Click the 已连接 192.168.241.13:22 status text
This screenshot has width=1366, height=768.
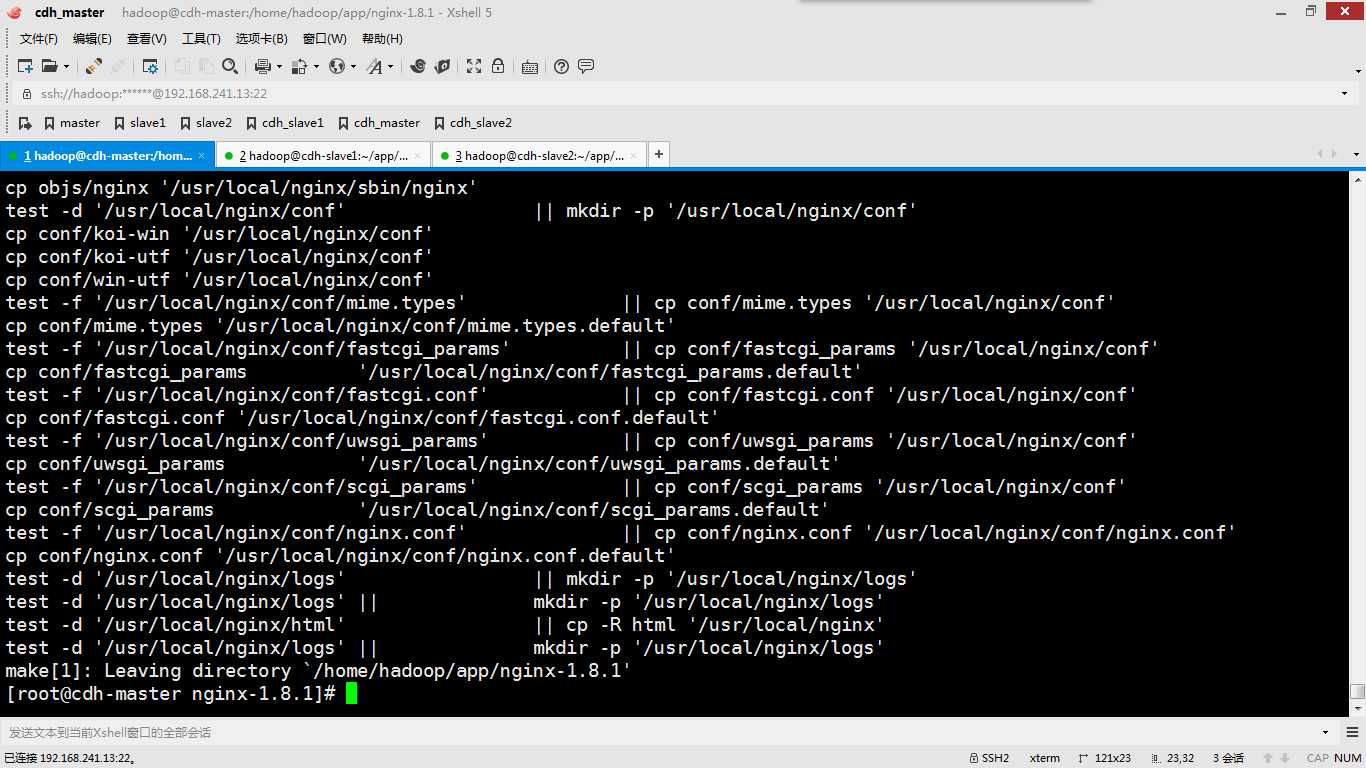[x=70, y=758]
